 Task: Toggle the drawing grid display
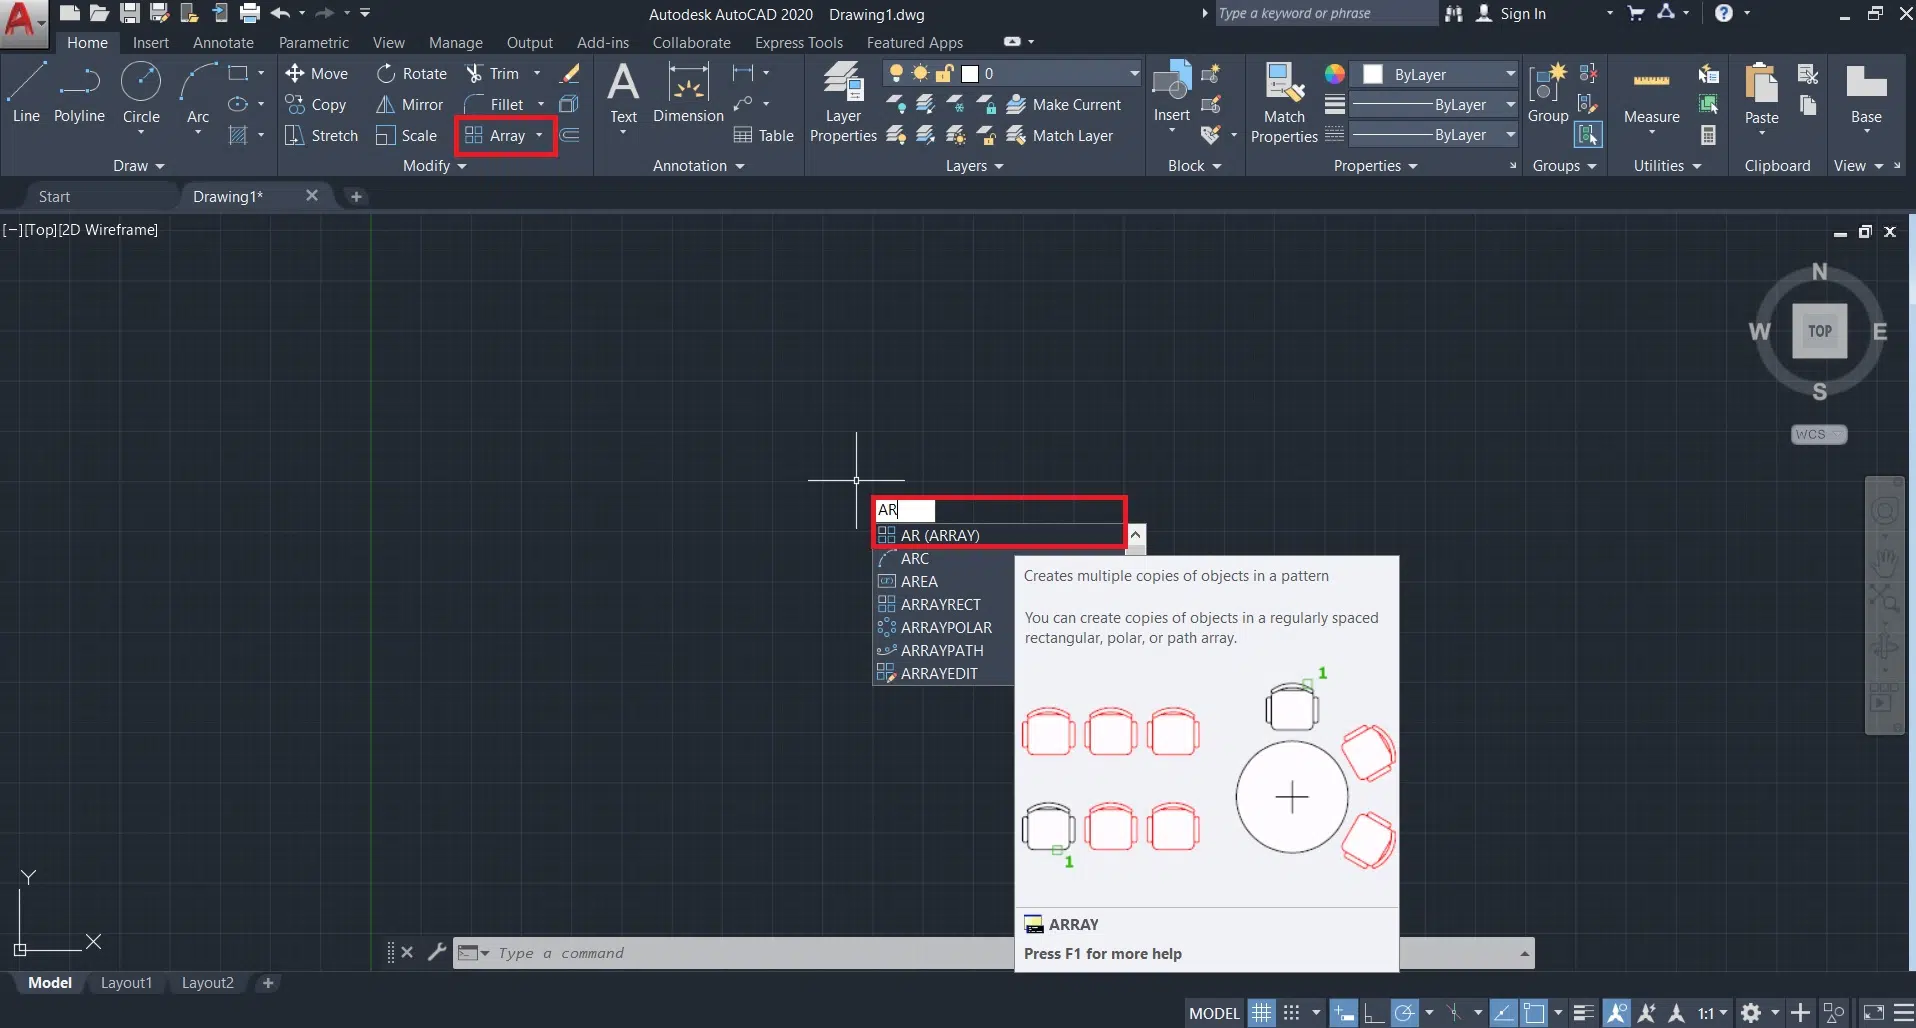pos(1262,1013)
